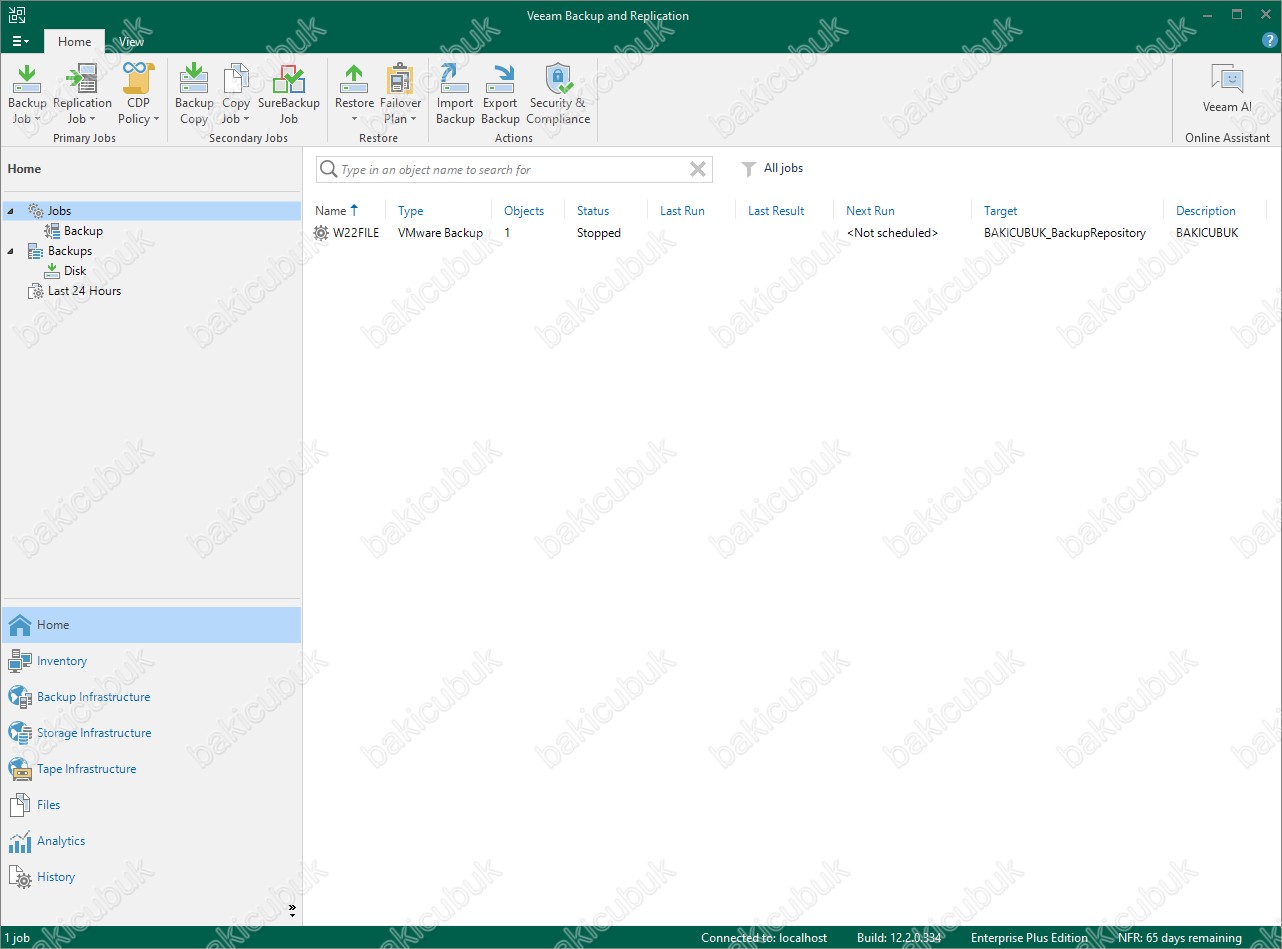Screen dimensions: 1282x949
Task: Collapse the Jobs tree node
Action: (x=11, y=211)
